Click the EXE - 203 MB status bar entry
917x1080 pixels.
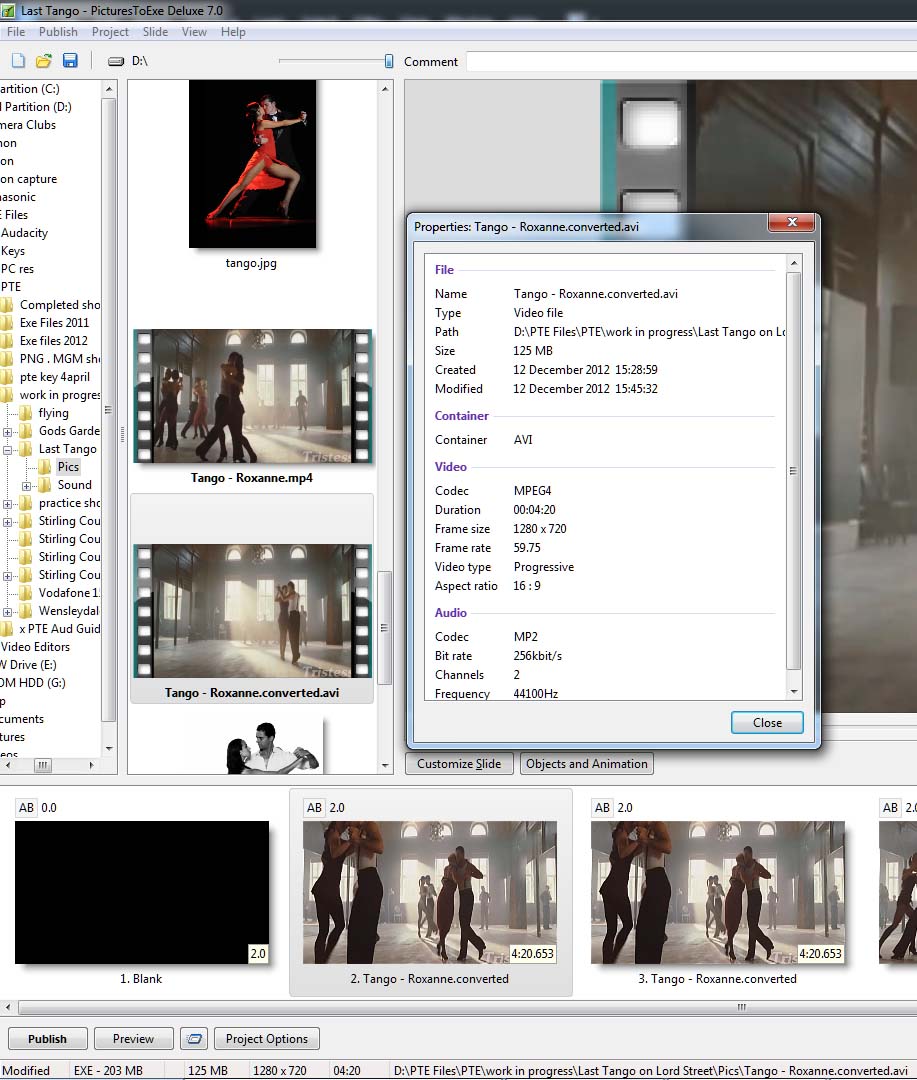coord(108,1071)
